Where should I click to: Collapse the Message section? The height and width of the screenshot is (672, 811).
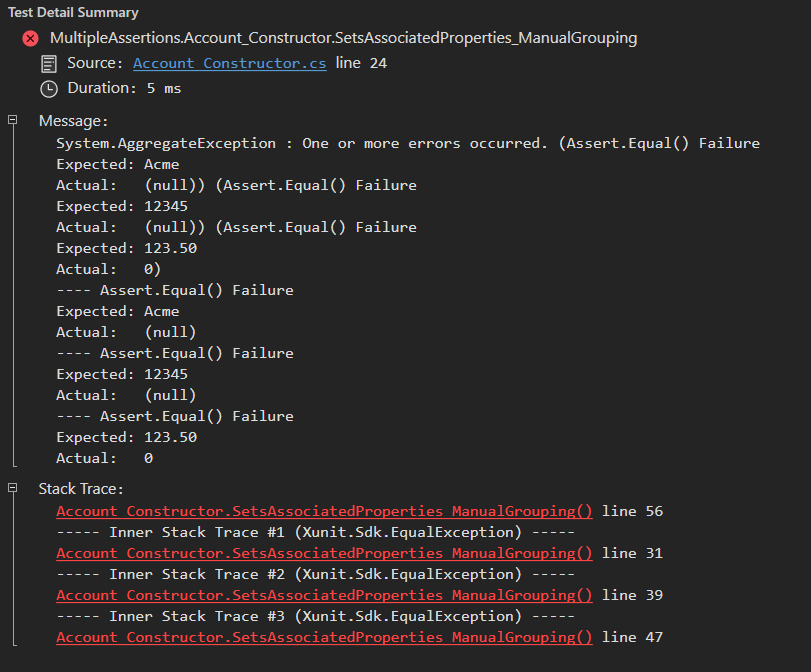coord(12,120)
